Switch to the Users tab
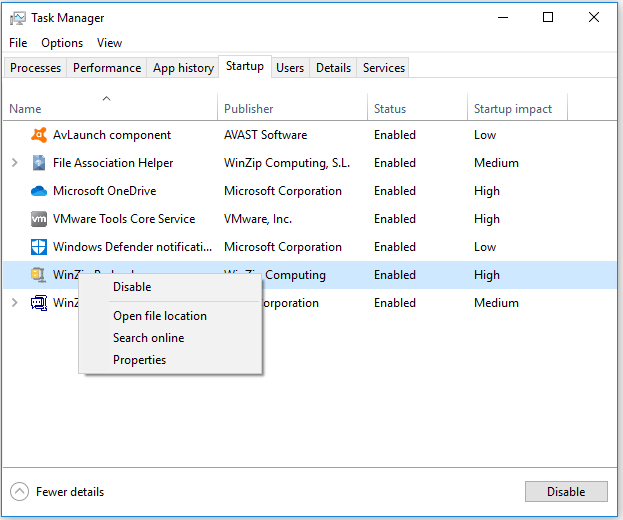Image resolution: width=623 pixels, height=520 pixels. (290, 68)
